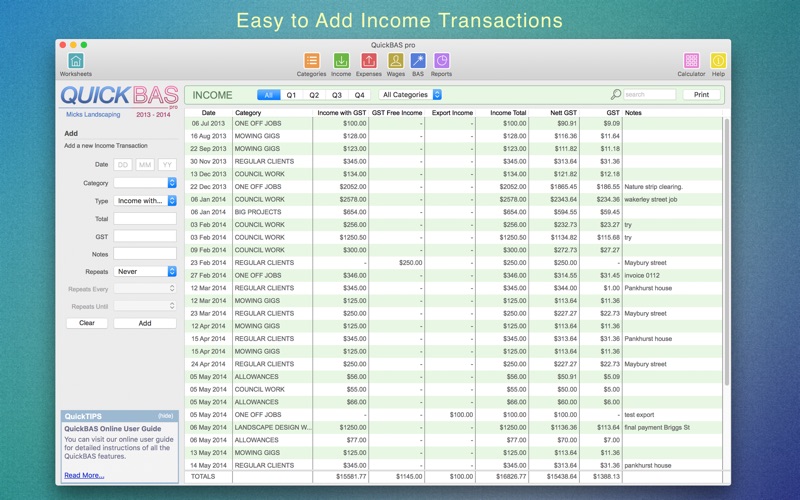Click the DD date field

click(x=122, y=165)
